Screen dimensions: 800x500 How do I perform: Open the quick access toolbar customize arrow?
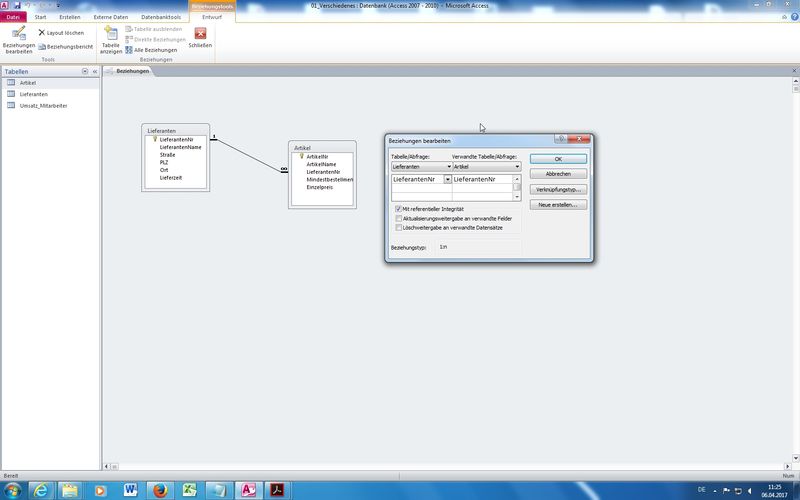tap(58, 6)
